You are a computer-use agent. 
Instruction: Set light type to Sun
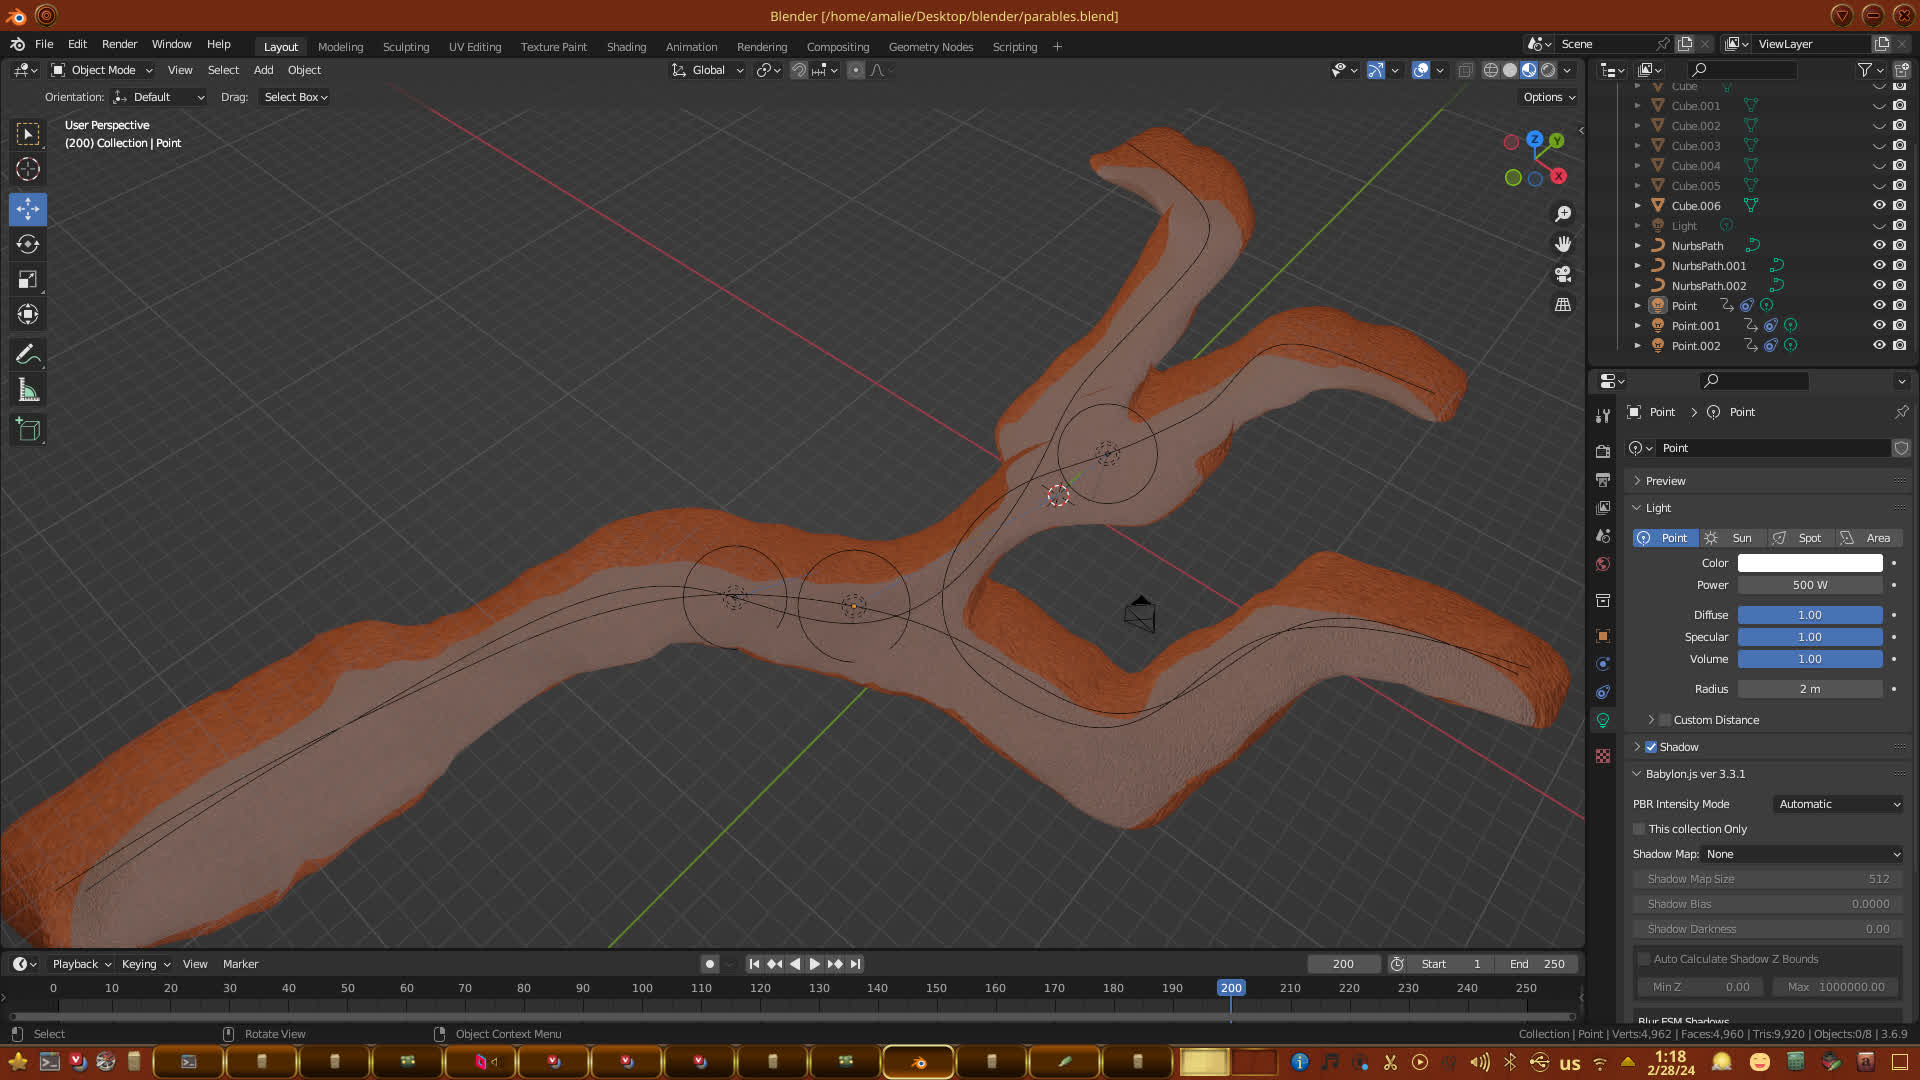coord(1732,538)
